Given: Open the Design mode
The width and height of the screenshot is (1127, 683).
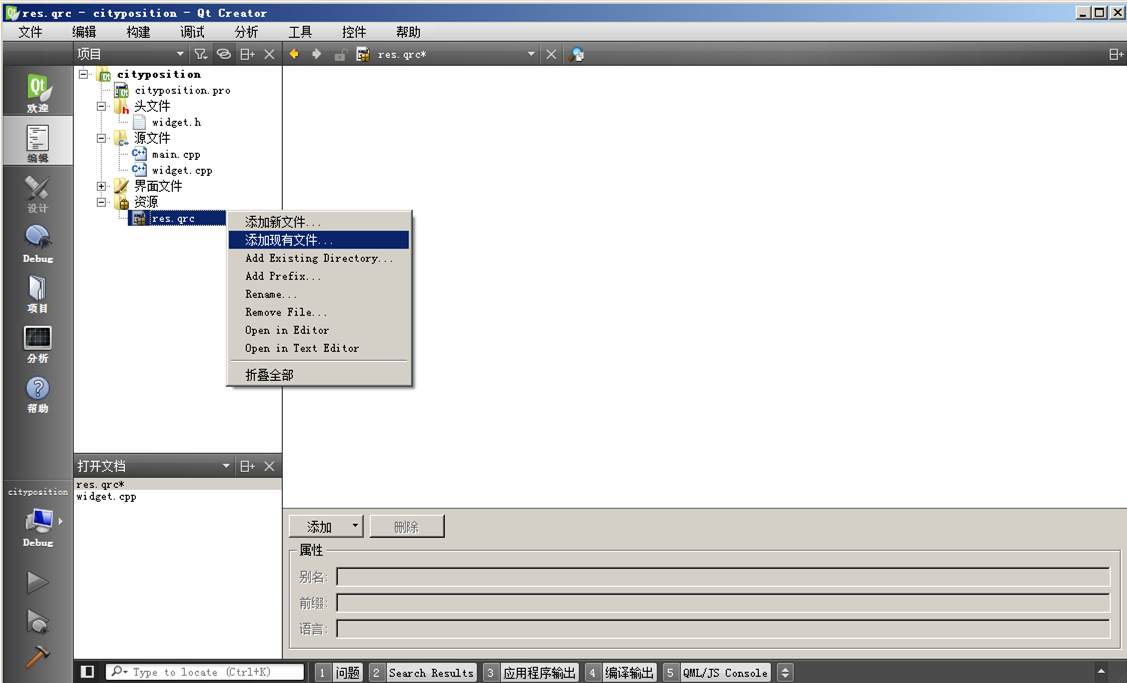Looking at the screenshot, I should click(37, 193).
